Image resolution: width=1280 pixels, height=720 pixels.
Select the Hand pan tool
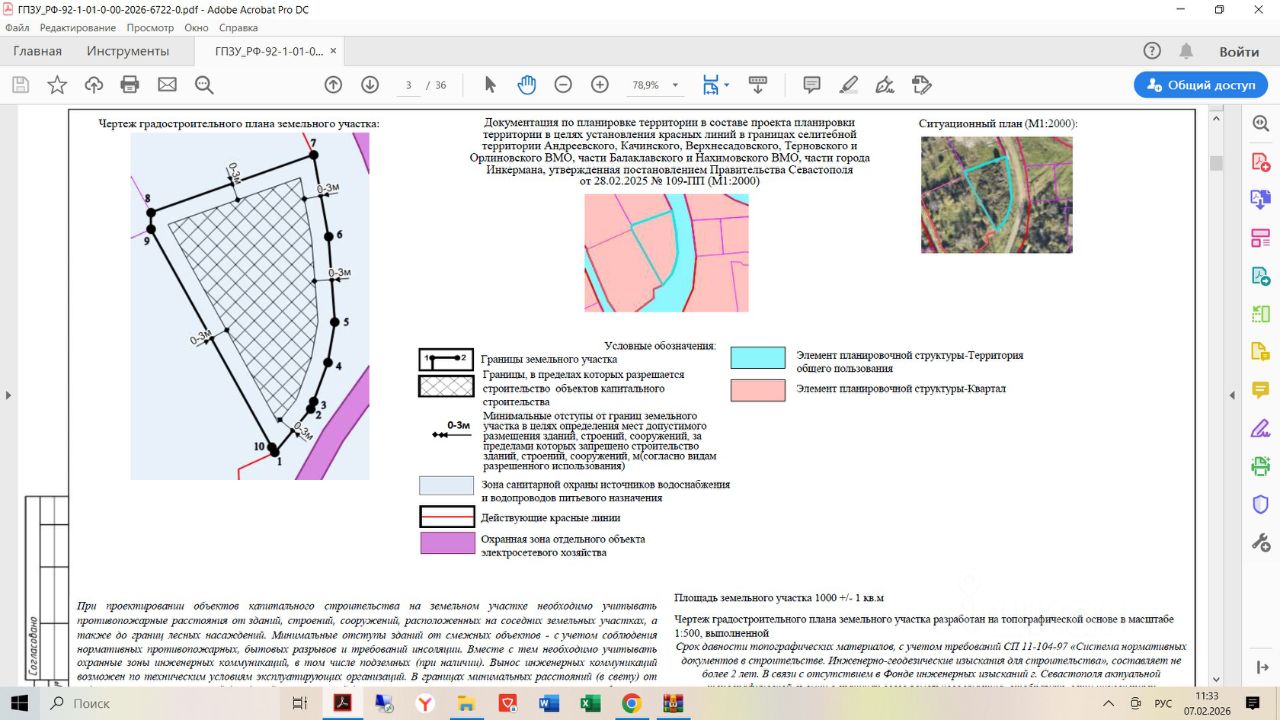tap(526, 85)
